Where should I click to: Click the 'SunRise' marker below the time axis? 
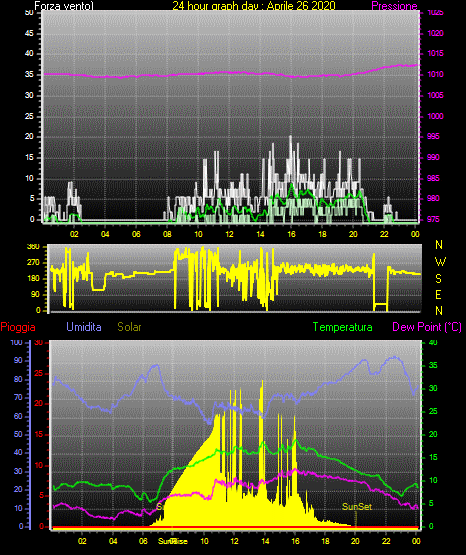point(173,541)
